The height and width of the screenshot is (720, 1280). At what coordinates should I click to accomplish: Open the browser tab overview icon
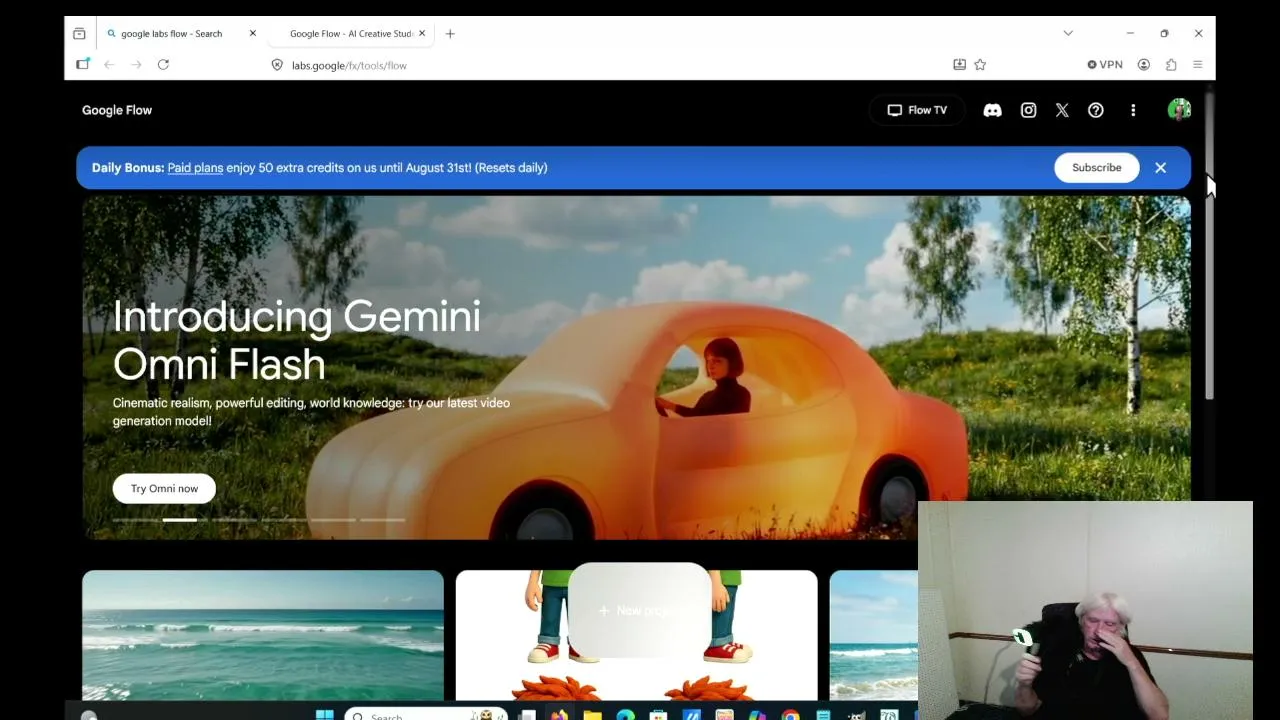79,33
